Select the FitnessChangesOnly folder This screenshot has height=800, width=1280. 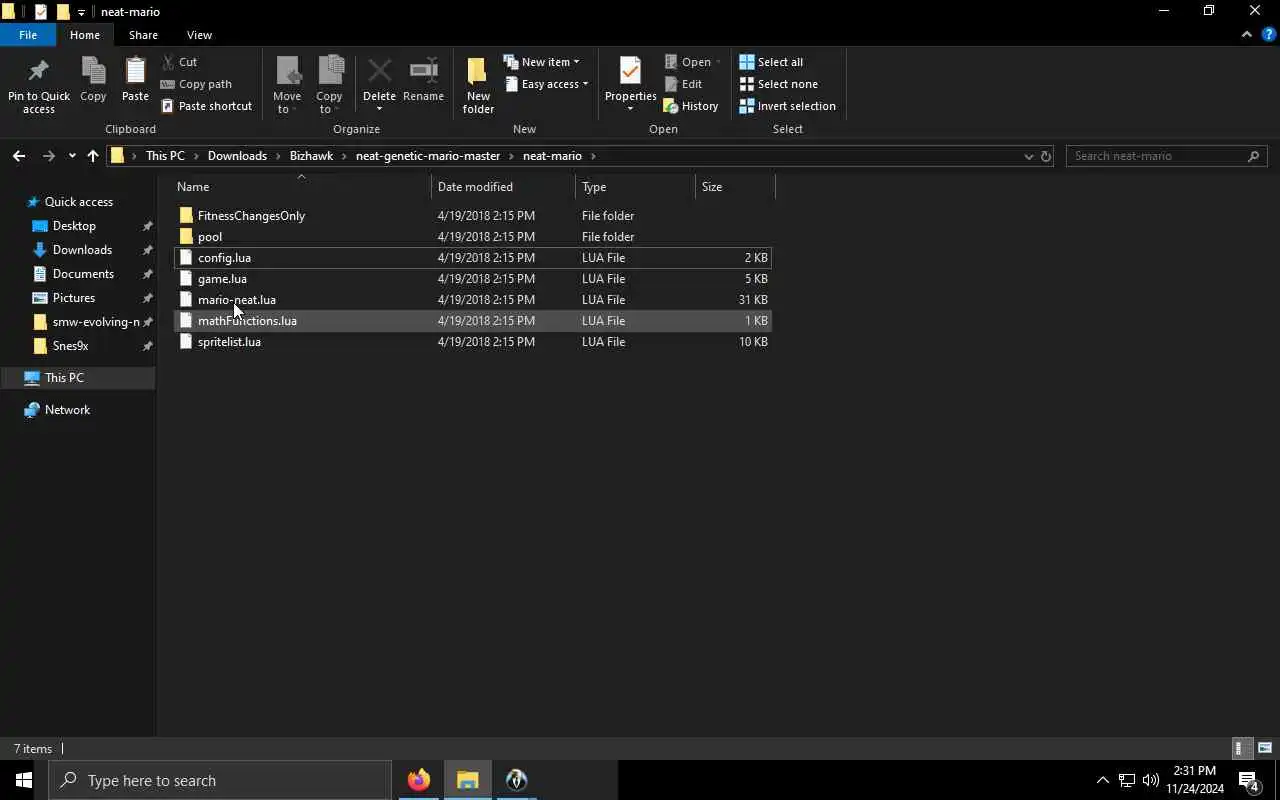pos(472,216)
